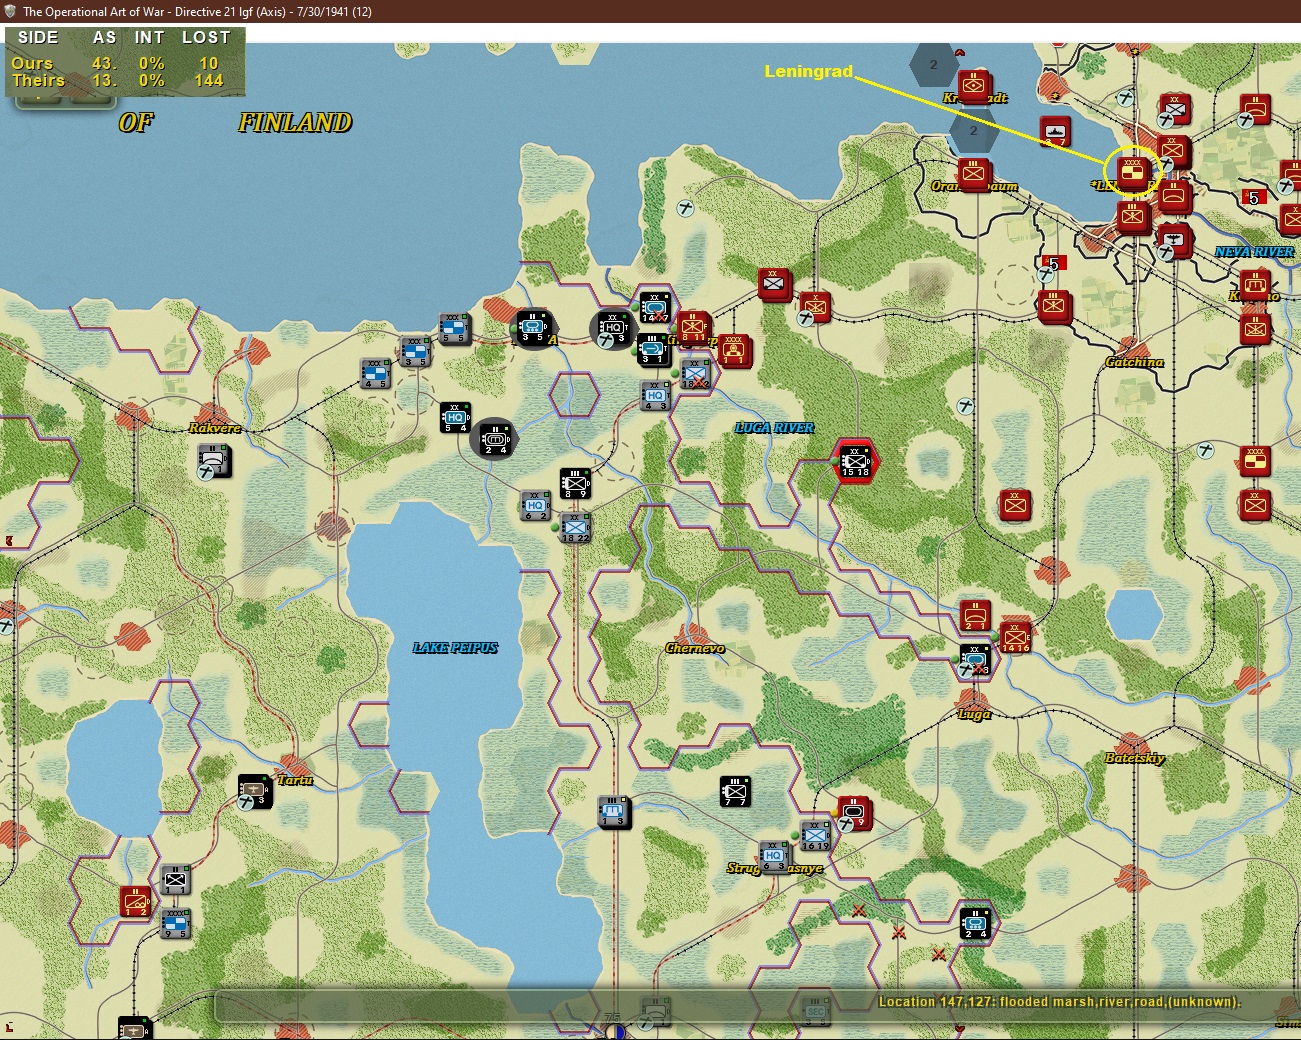Click the sea hex marked 2 beside Kronstadt

pyautogui.click(x=934, y=65)
